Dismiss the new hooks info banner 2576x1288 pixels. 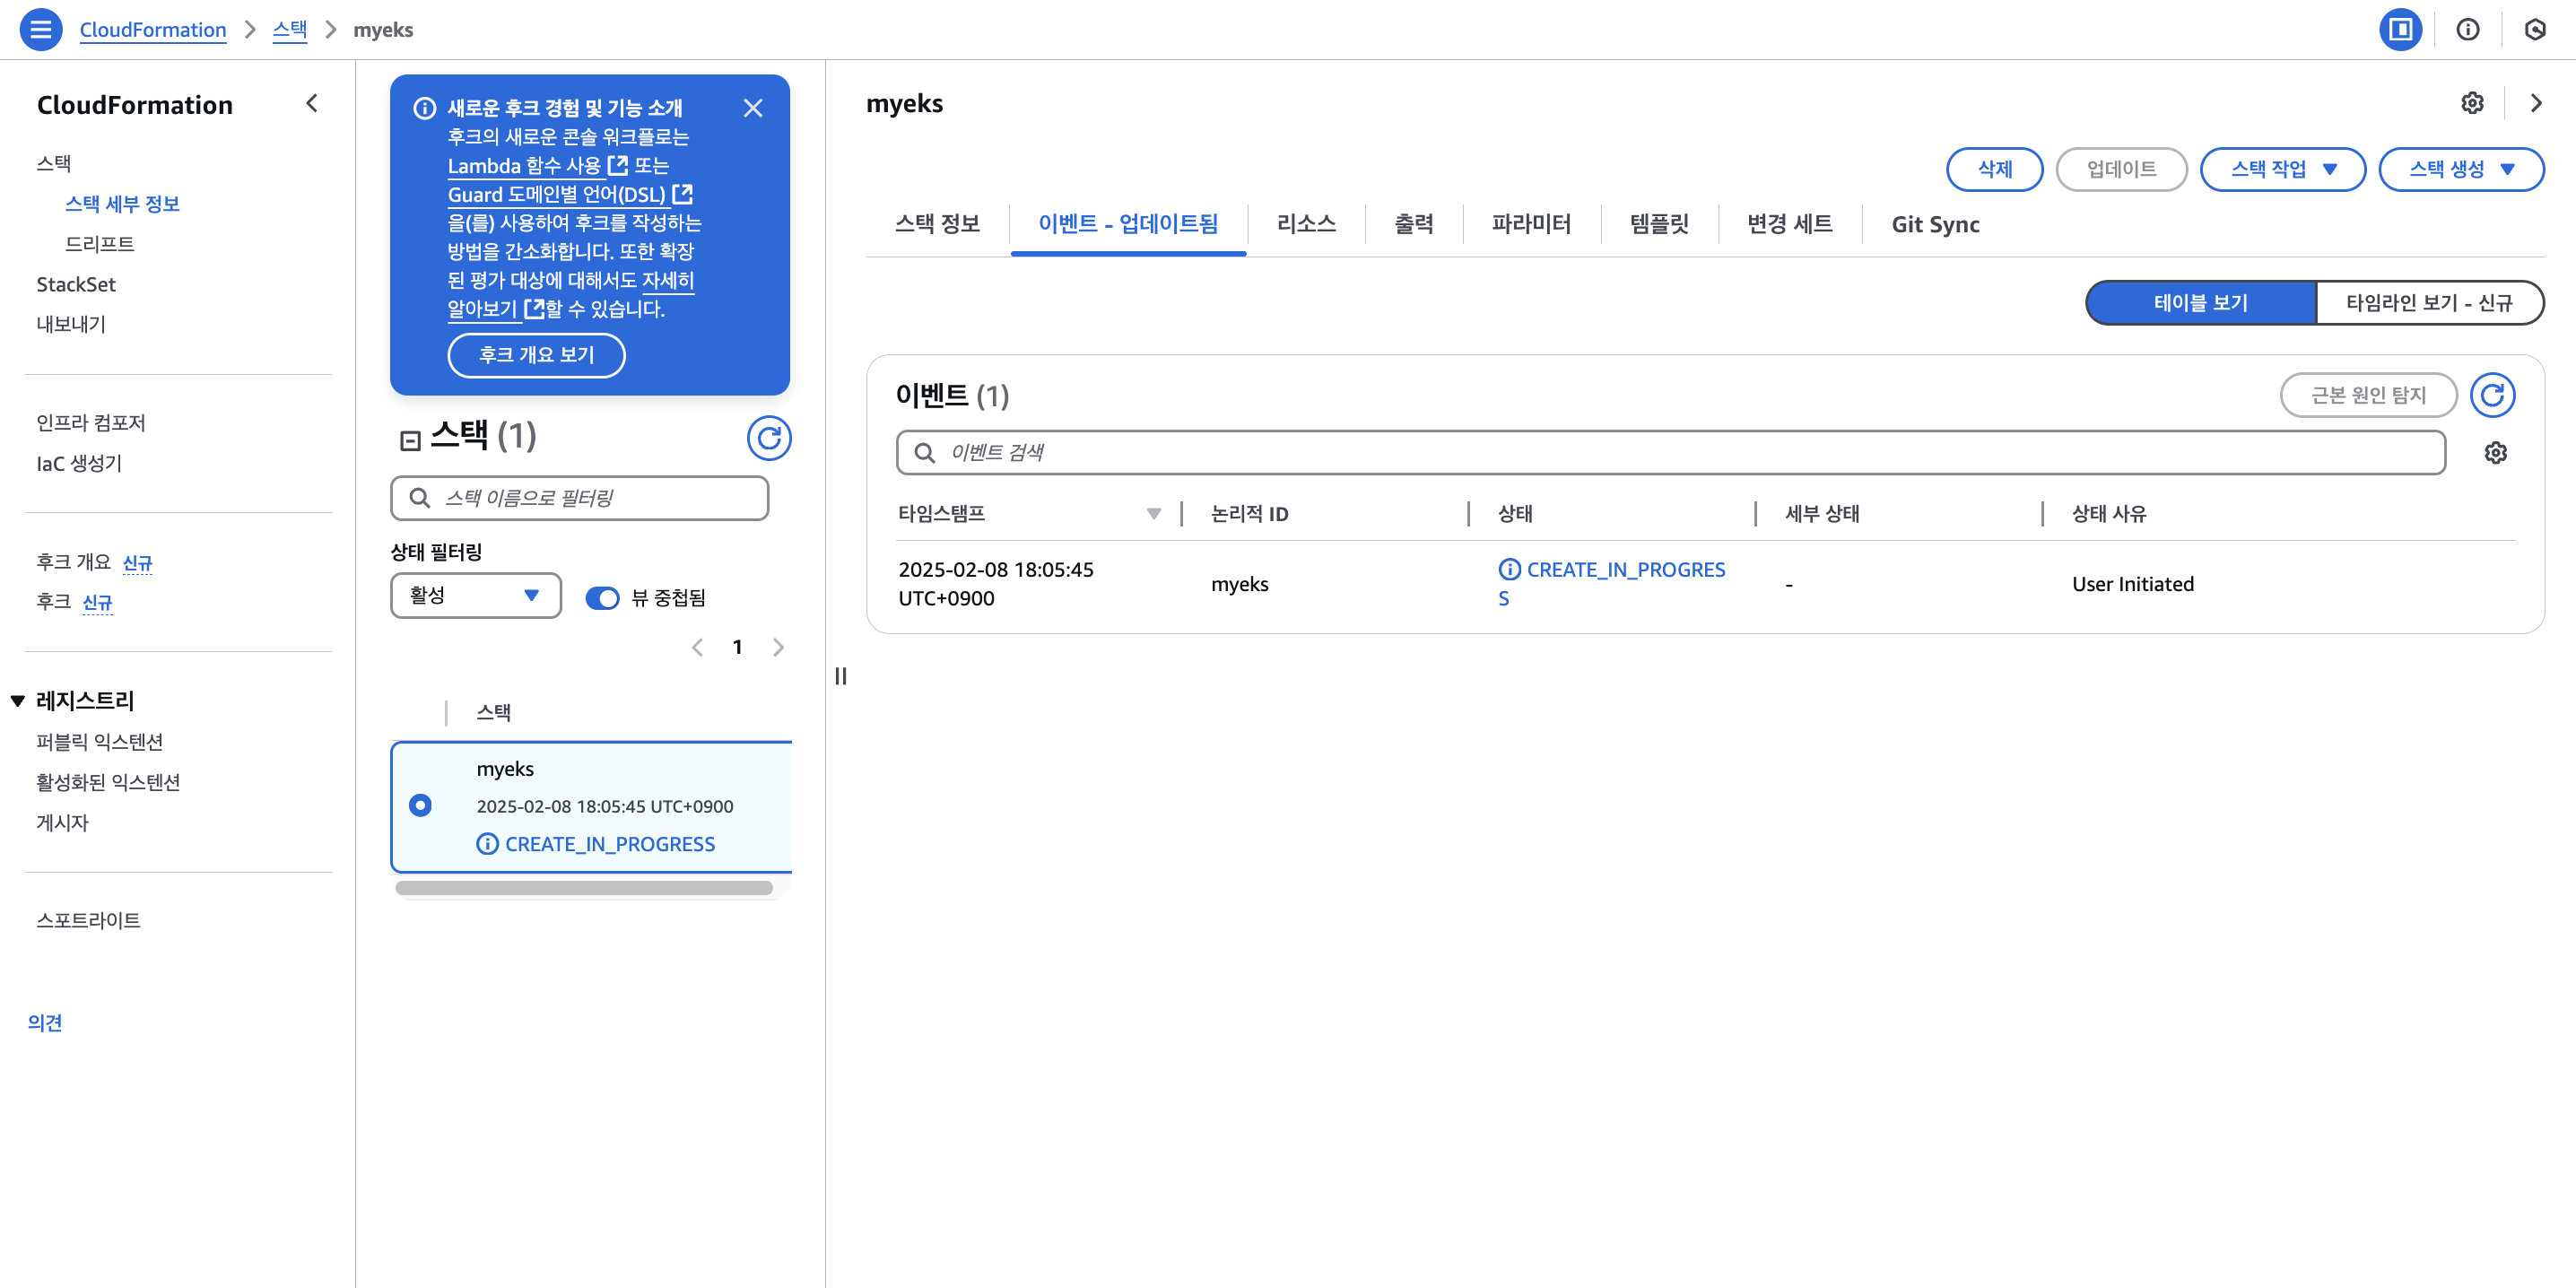(753, 108)
